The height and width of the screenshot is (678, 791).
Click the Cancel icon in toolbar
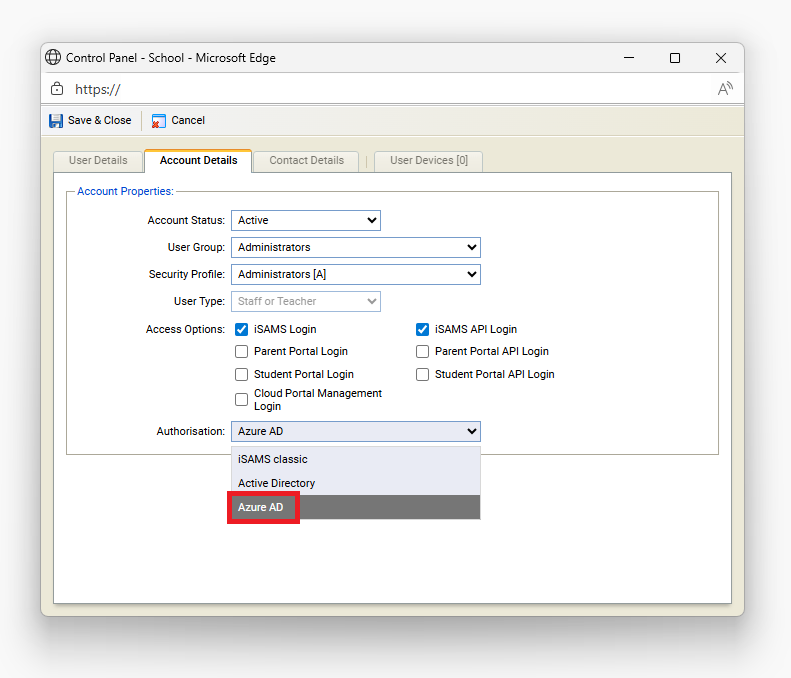159,121
